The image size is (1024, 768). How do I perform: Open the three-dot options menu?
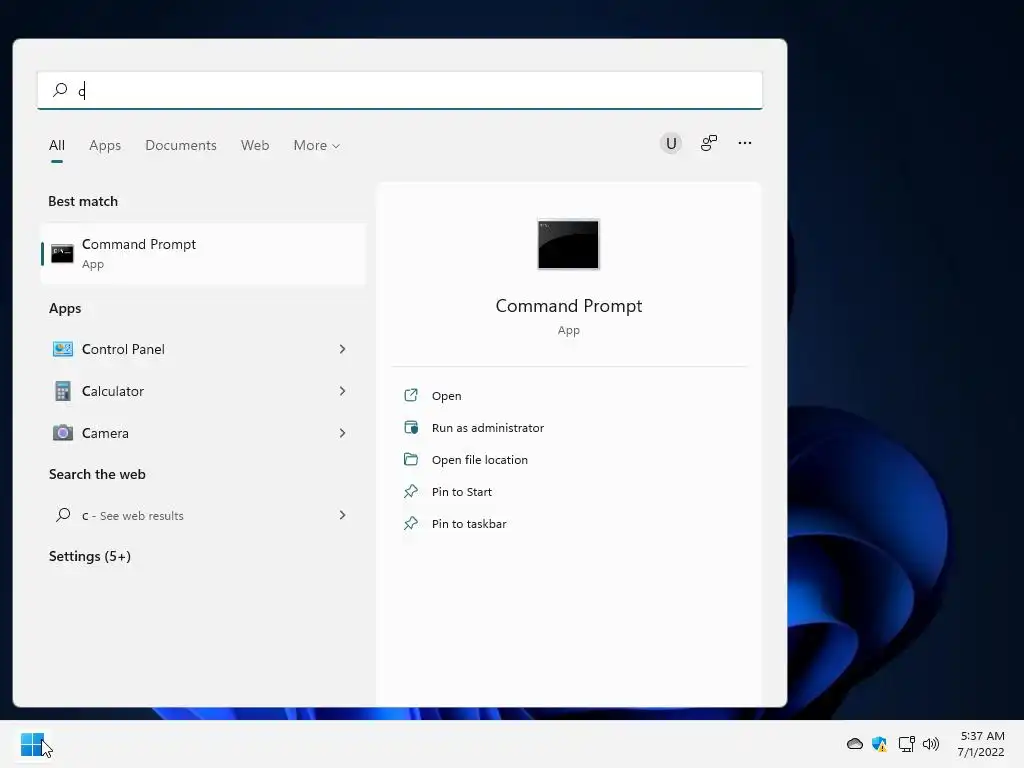click(x=744, y=143)
